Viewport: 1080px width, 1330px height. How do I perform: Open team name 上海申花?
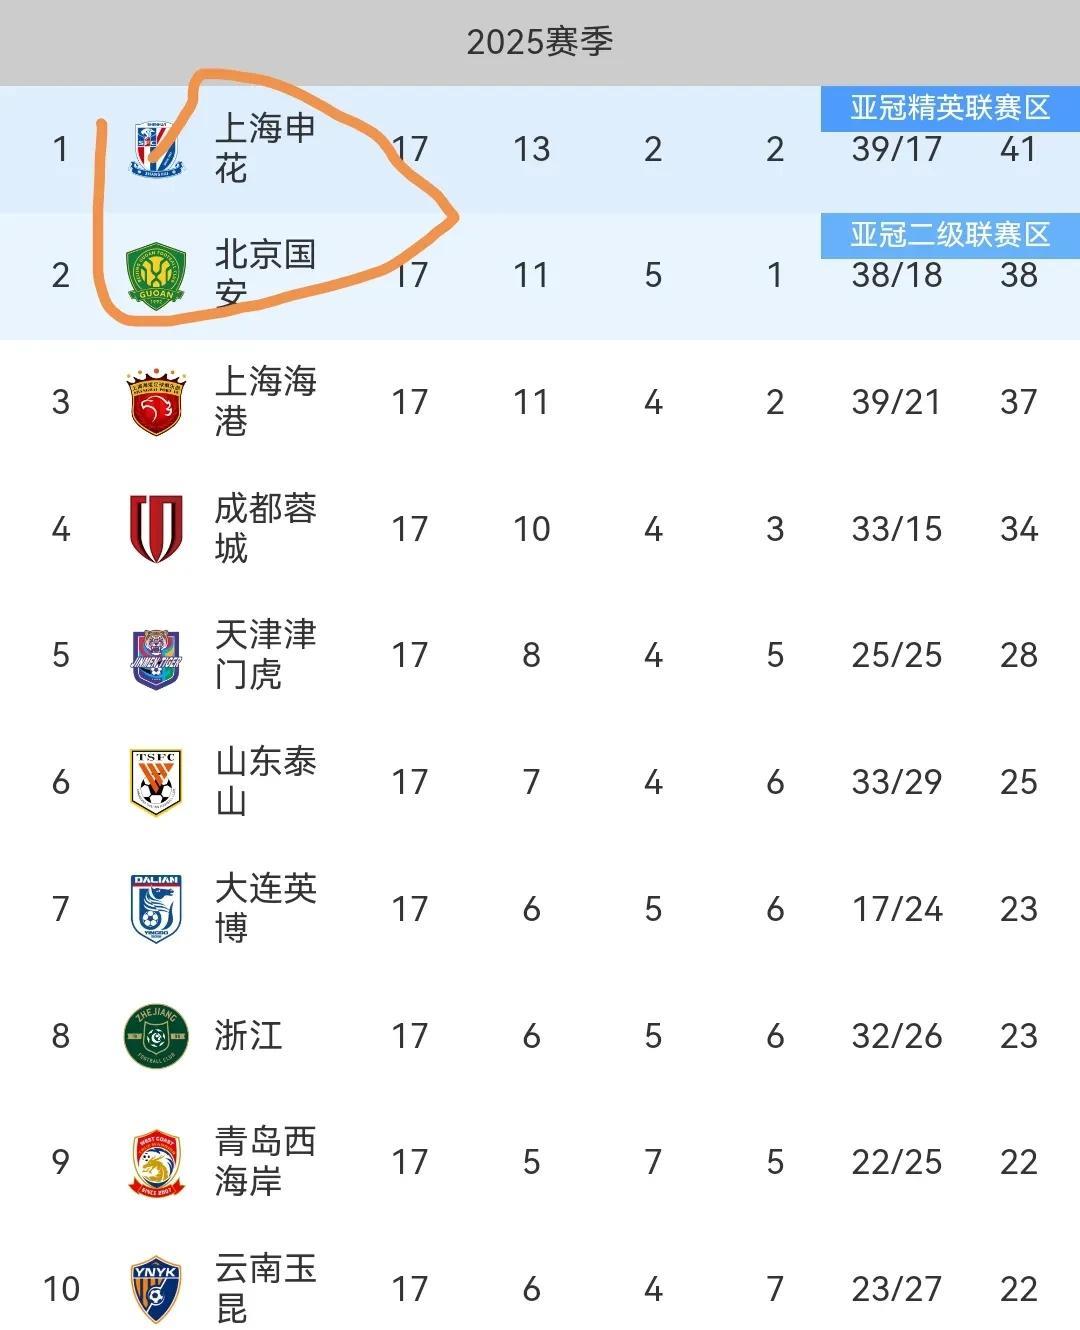(x=265, y=148)
